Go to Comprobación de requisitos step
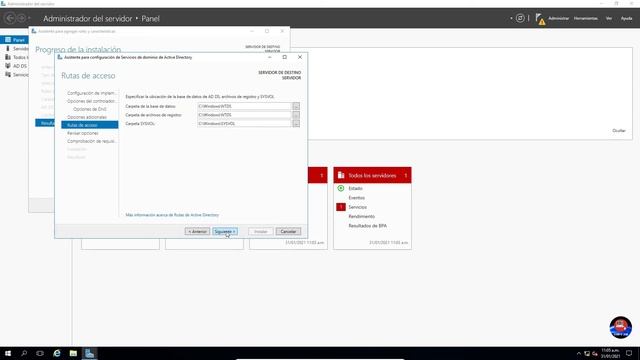640x360 pixels. pyautogui.click(x=91, y=141)
